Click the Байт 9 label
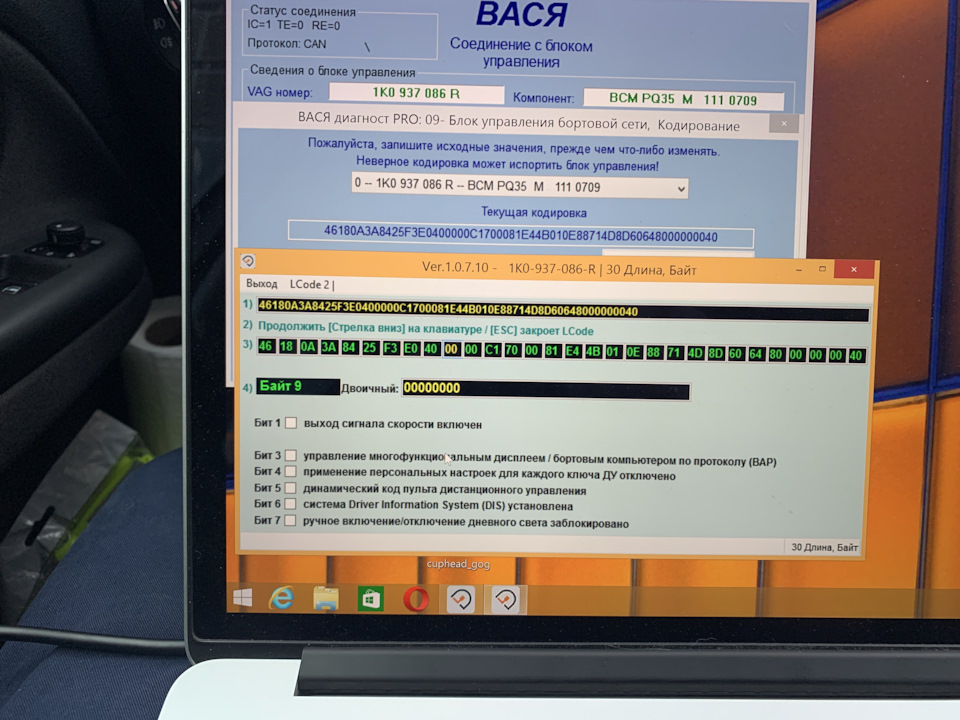The image size is (960, 720). 298,386
